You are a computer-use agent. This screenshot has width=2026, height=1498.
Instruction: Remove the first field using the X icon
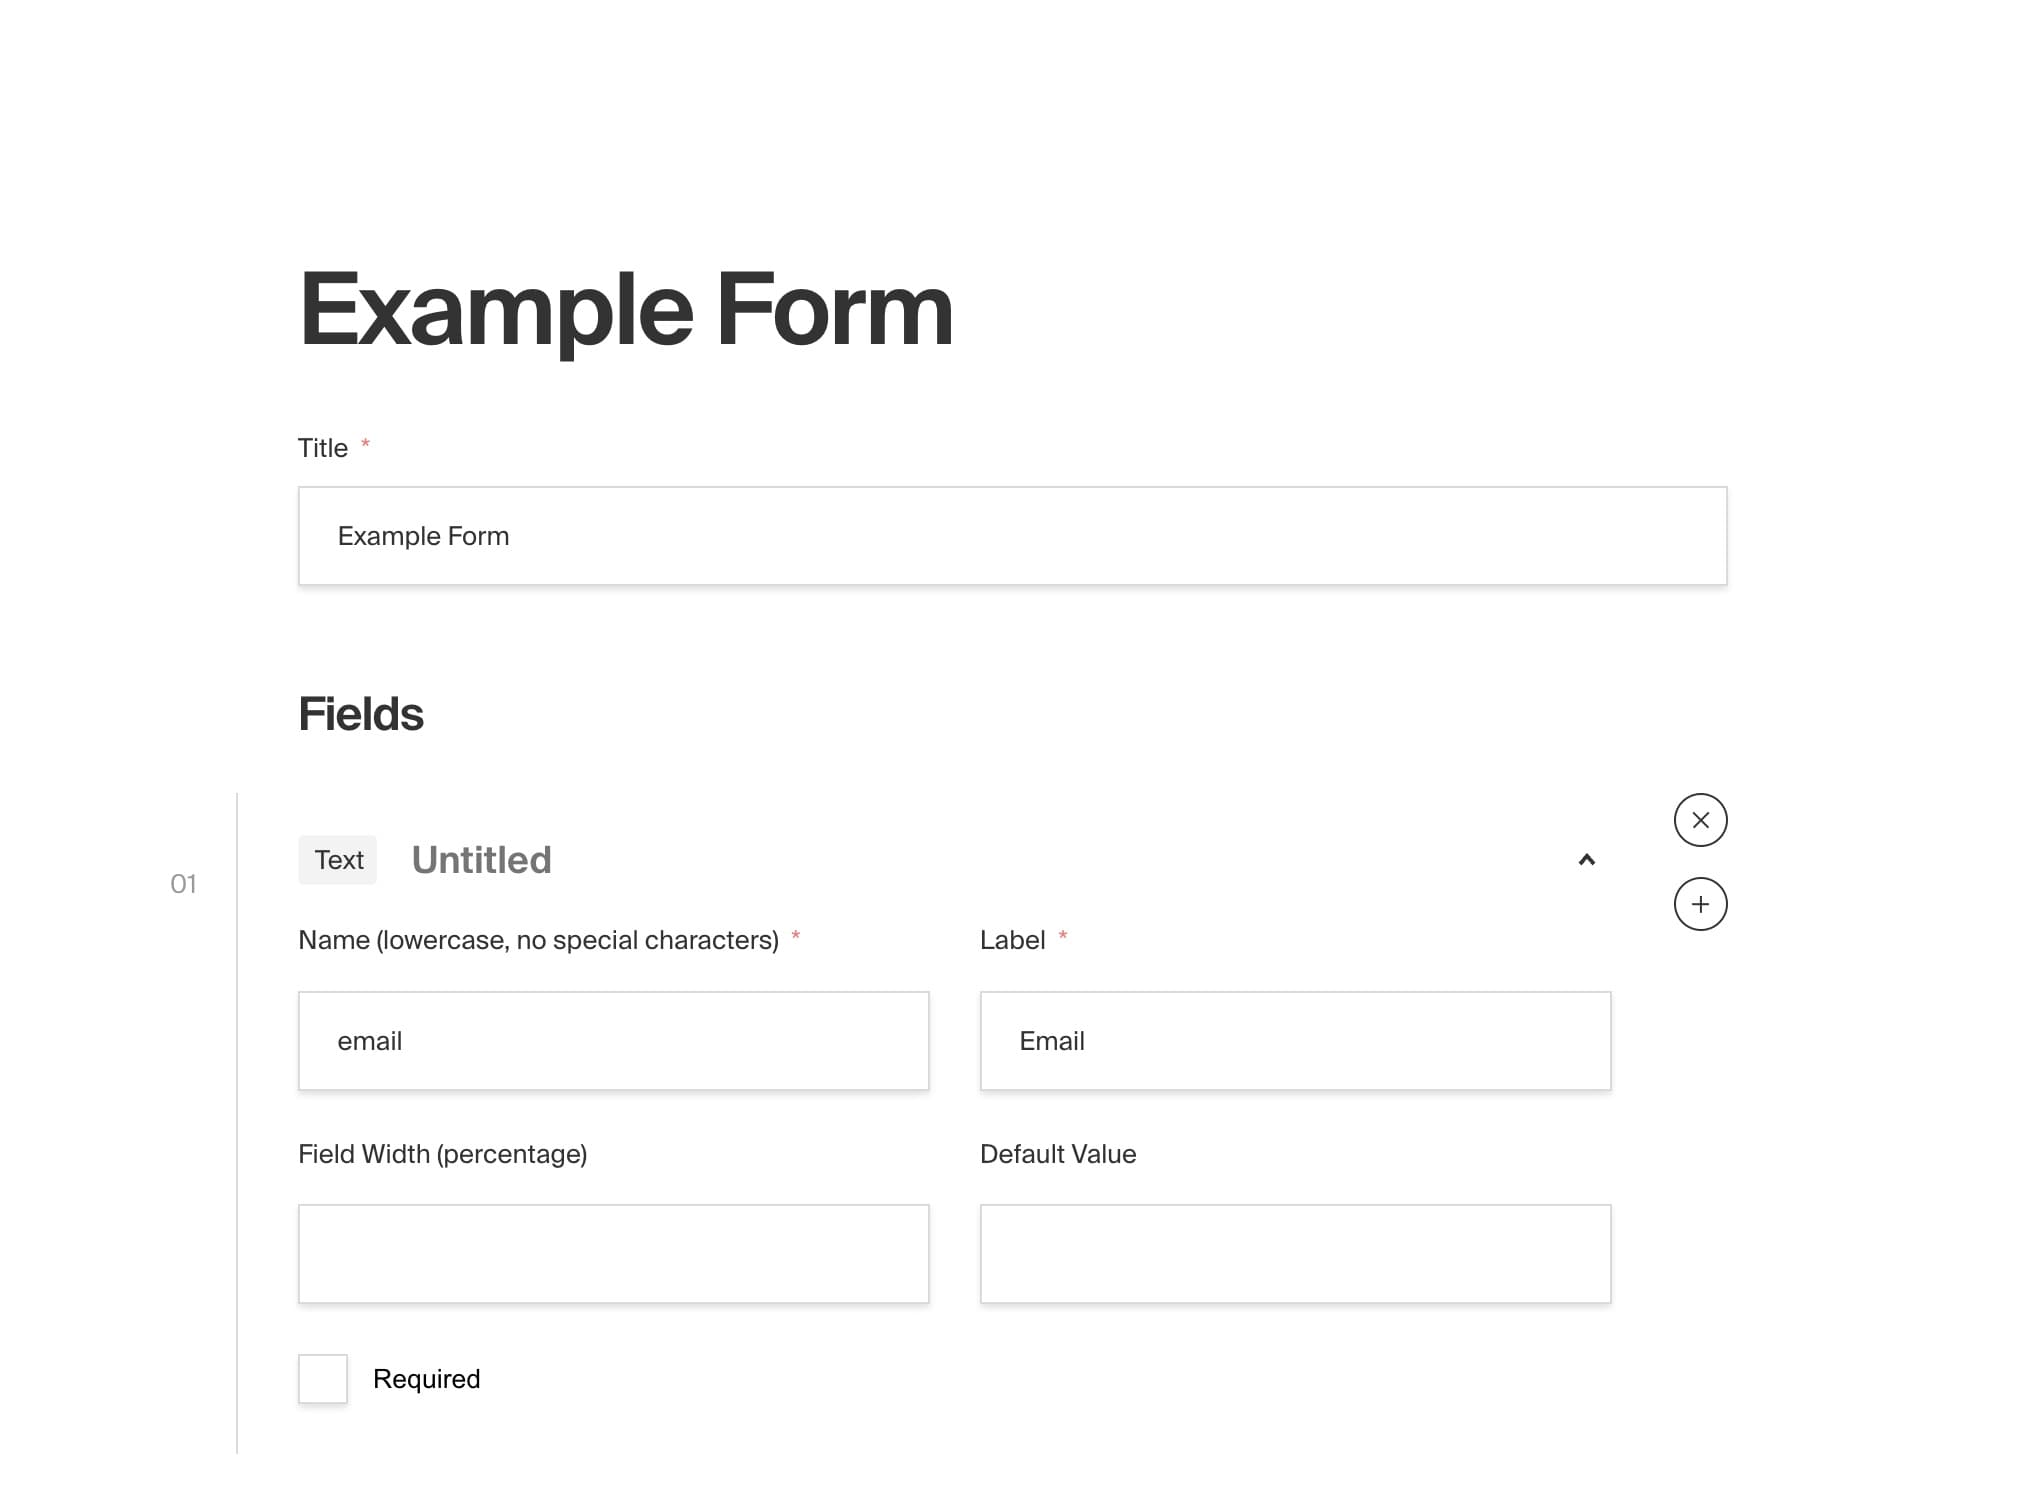[1700, 820]
